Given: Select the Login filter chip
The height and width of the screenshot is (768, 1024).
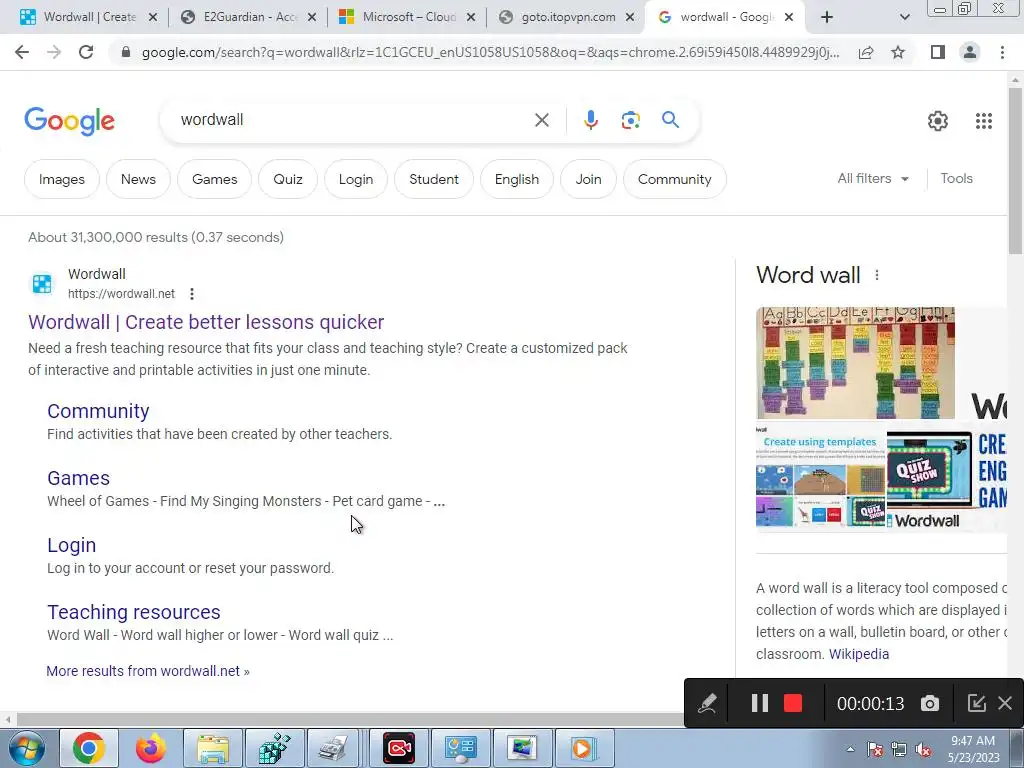Looking at the screenshot, I should (356, 179).
